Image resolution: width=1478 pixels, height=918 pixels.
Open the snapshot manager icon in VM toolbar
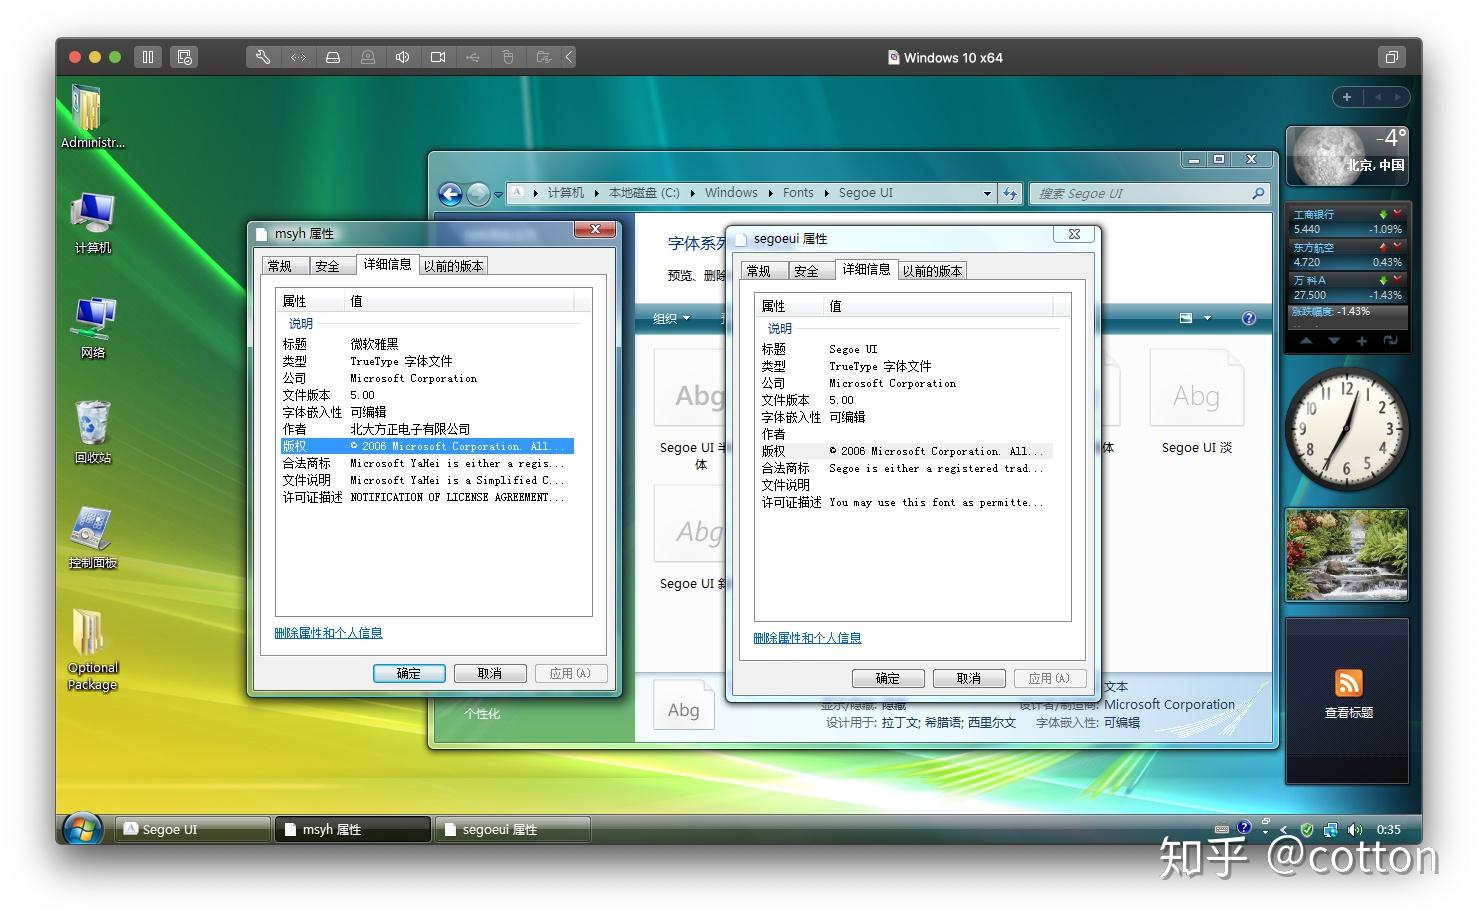tap(184, 57)
